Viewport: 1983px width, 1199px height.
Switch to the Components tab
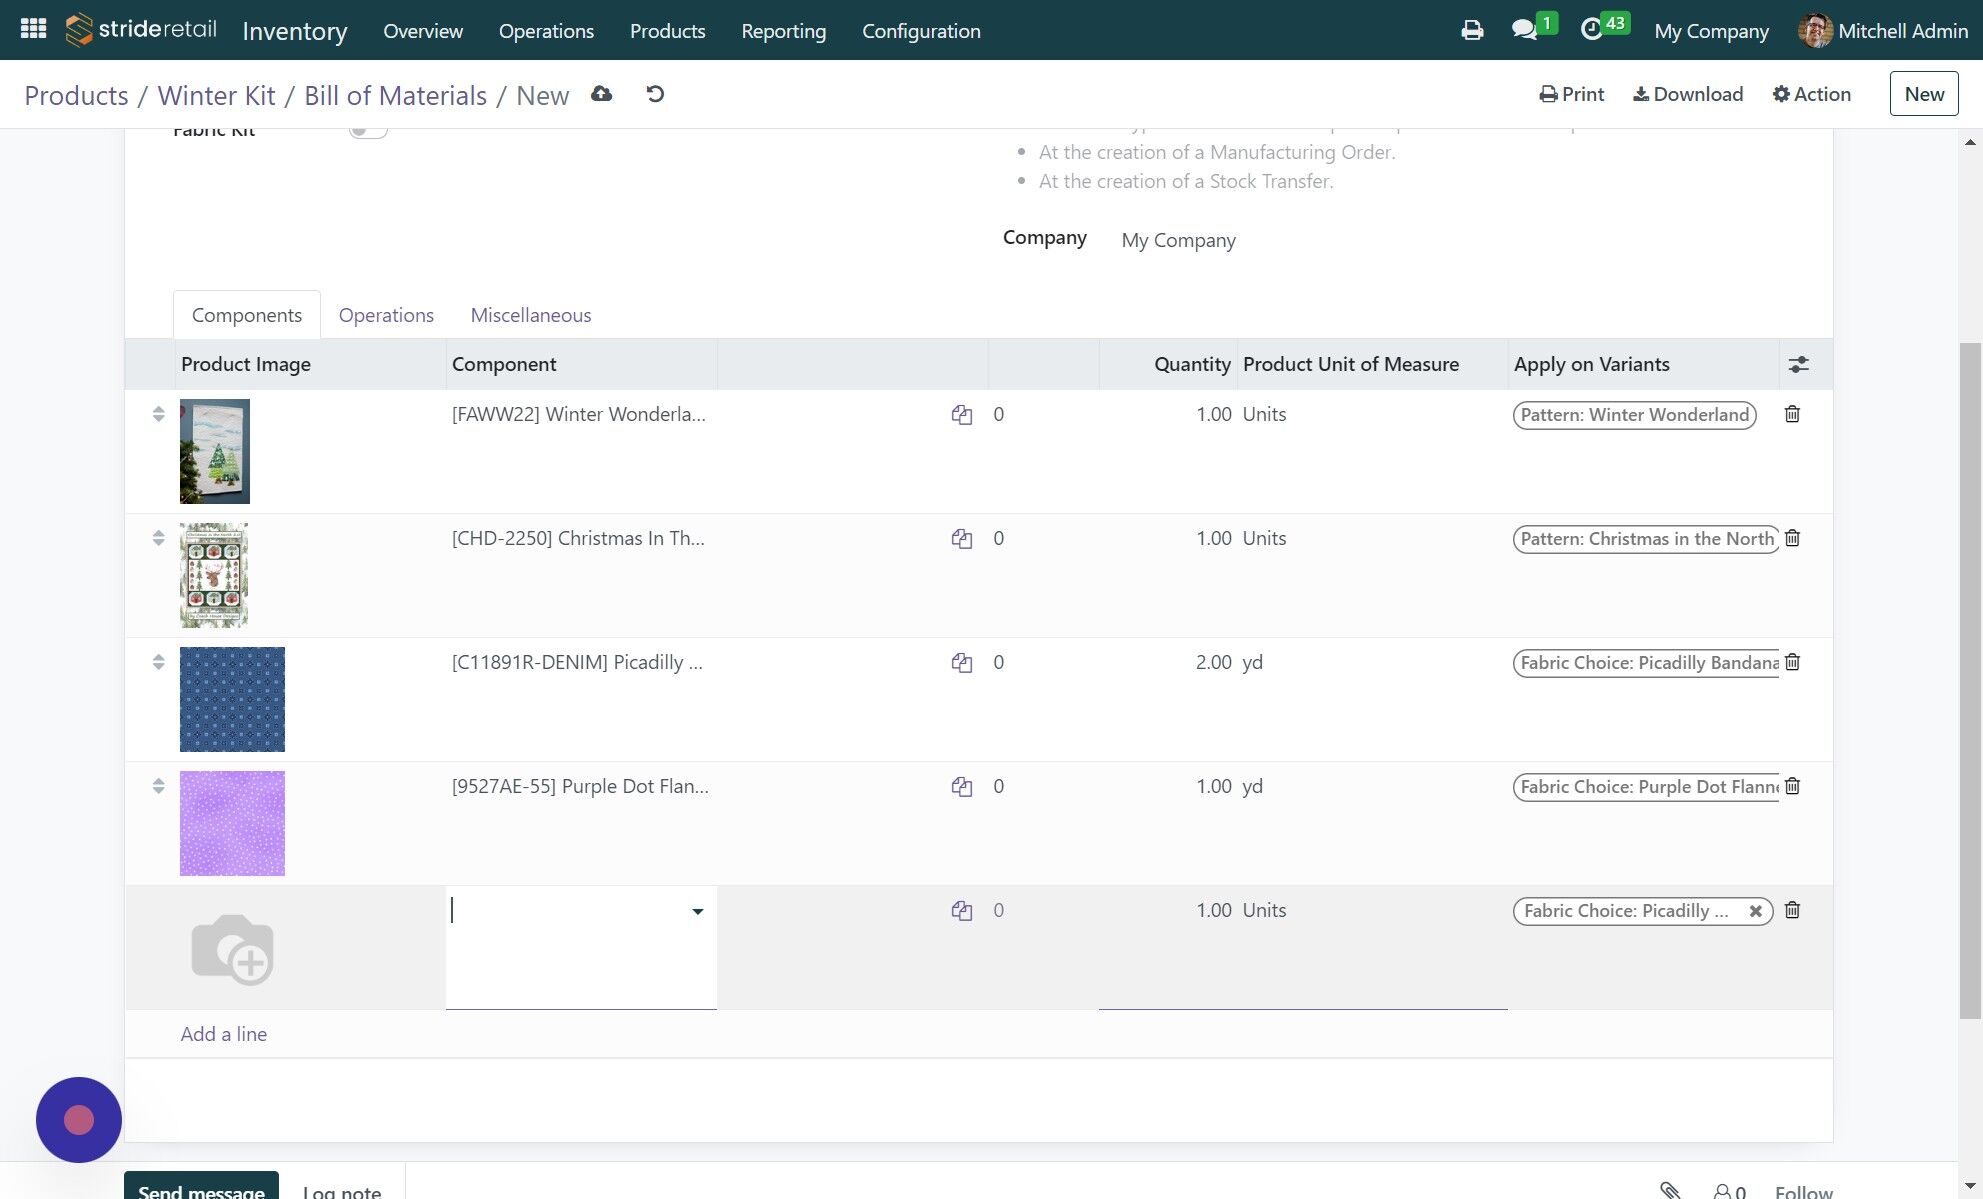247,315
